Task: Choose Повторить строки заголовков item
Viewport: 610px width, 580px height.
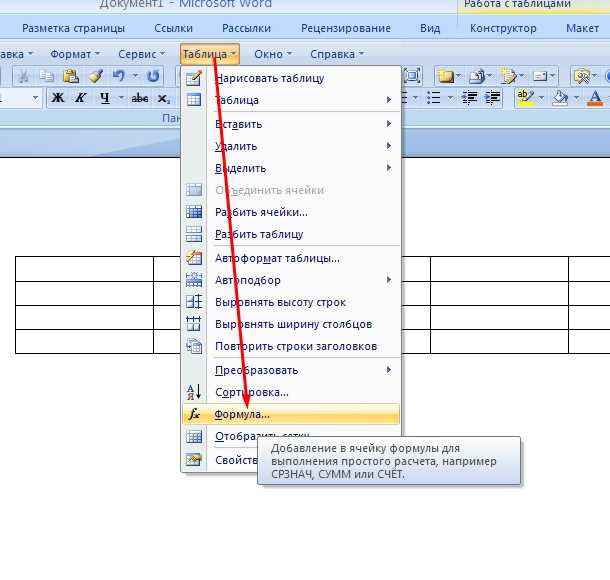Action: coord(291,346)
